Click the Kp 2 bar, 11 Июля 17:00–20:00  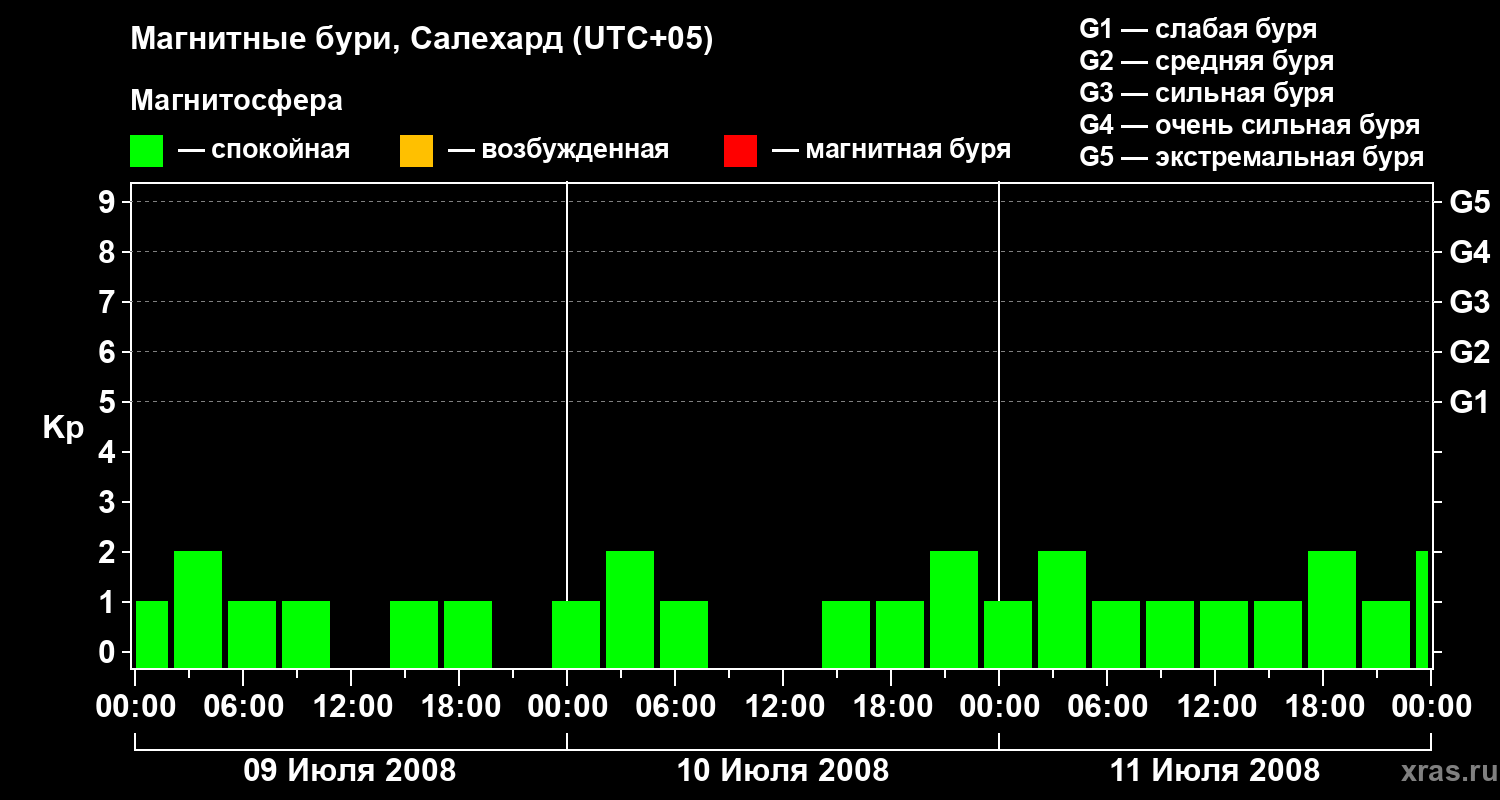1332,609
